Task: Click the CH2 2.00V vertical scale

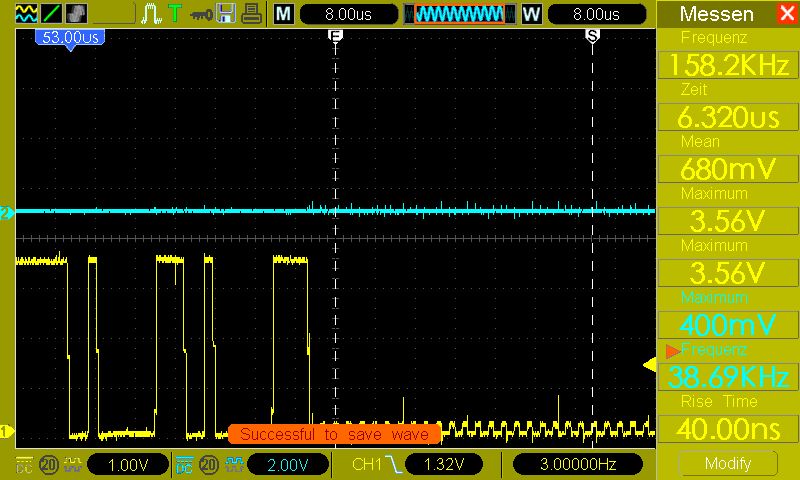Action: click(288, 464)
